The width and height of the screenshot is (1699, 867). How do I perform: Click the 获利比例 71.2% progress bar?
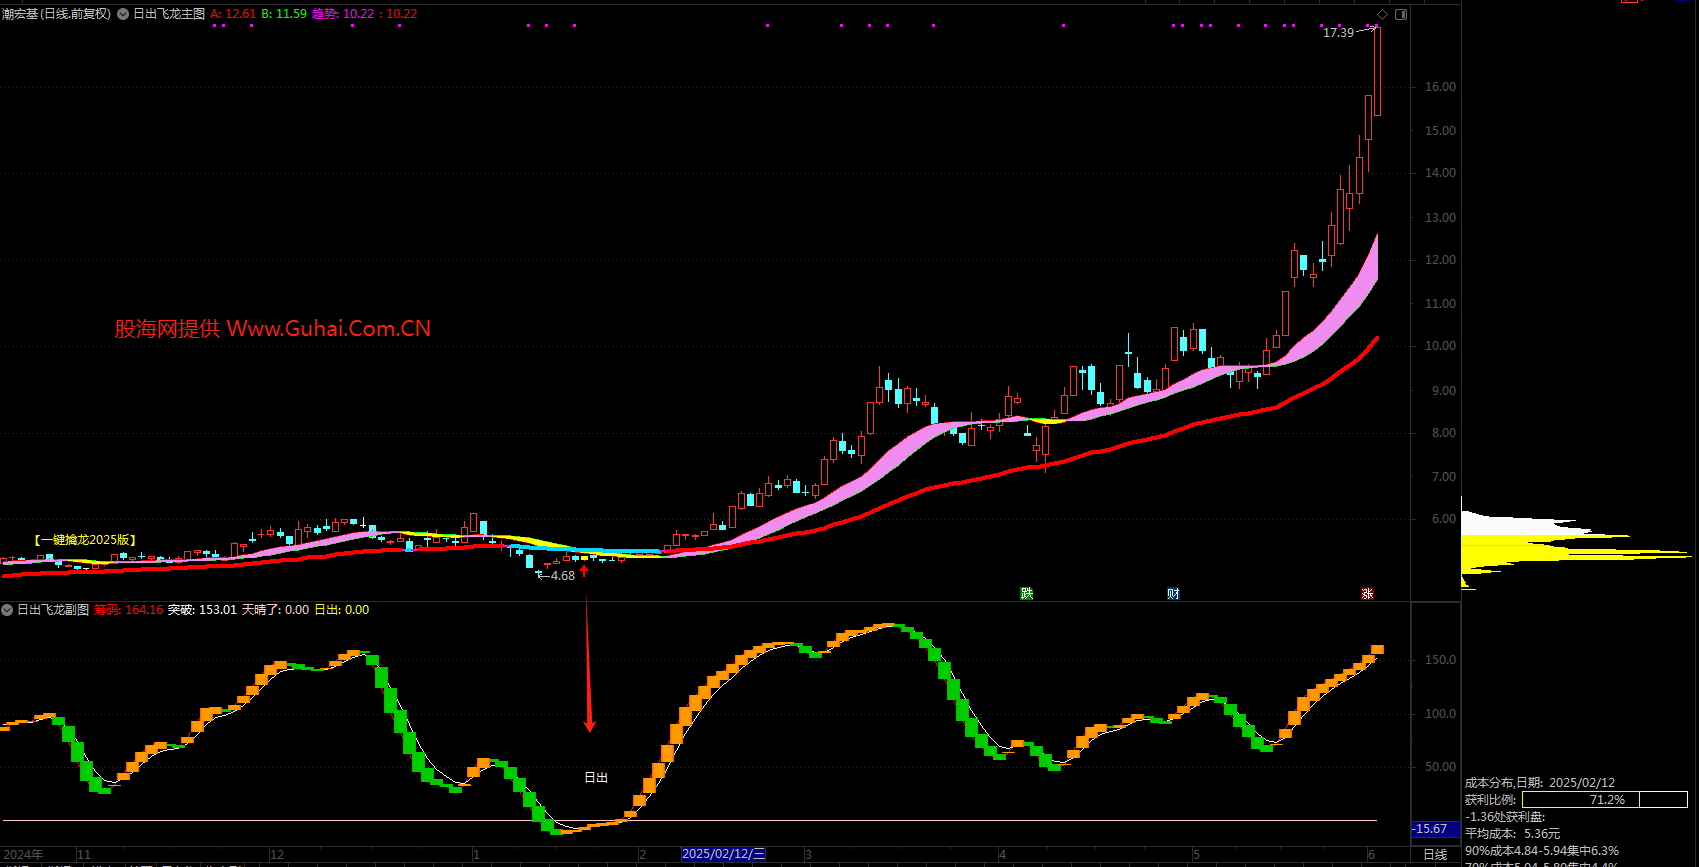point(1604,800)
